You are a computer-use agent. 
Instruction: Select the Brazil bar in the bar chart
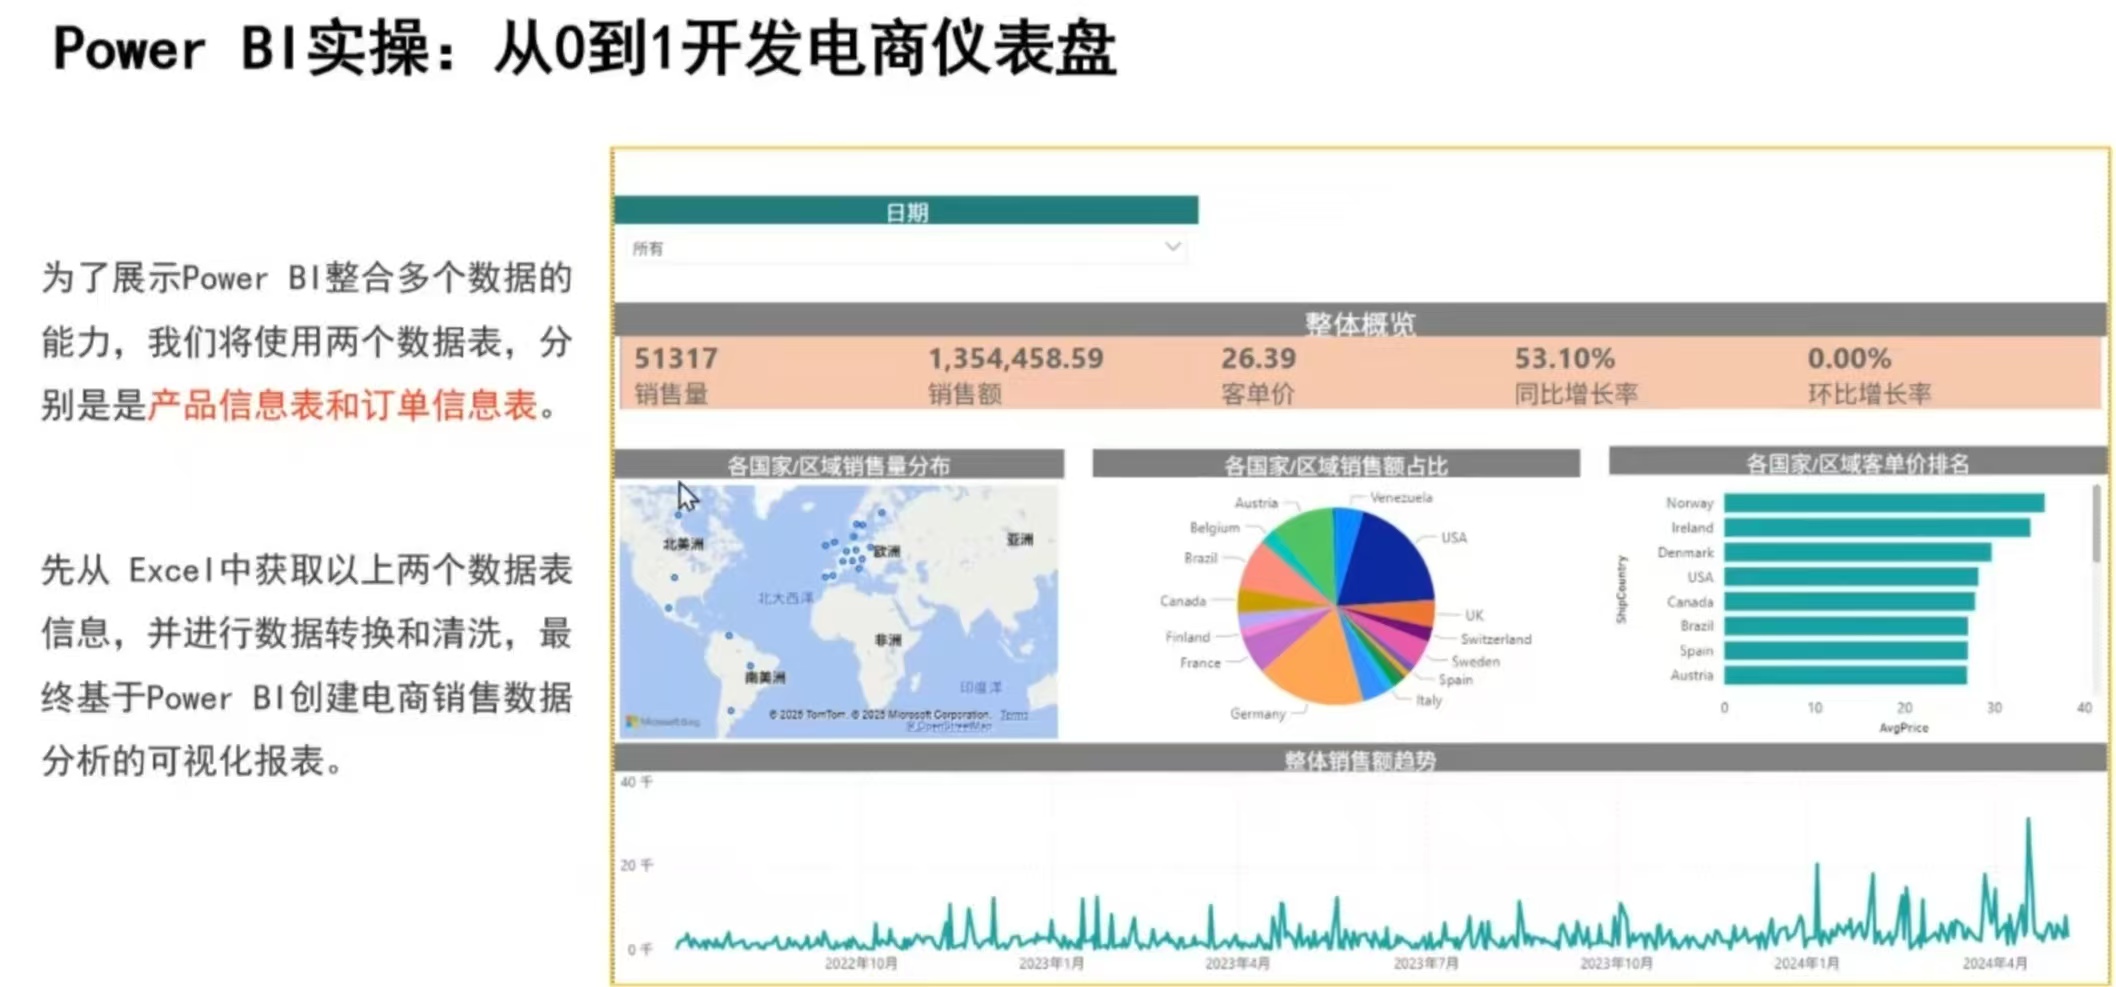coord(1846,626)
